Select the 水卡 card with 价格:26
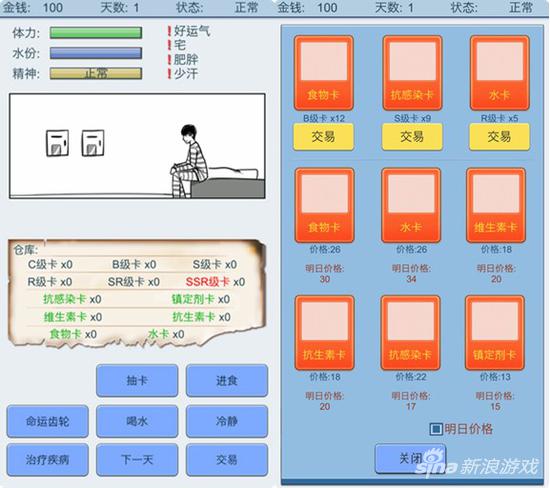This screenshot has height=488, width=550. click(411, 205)
